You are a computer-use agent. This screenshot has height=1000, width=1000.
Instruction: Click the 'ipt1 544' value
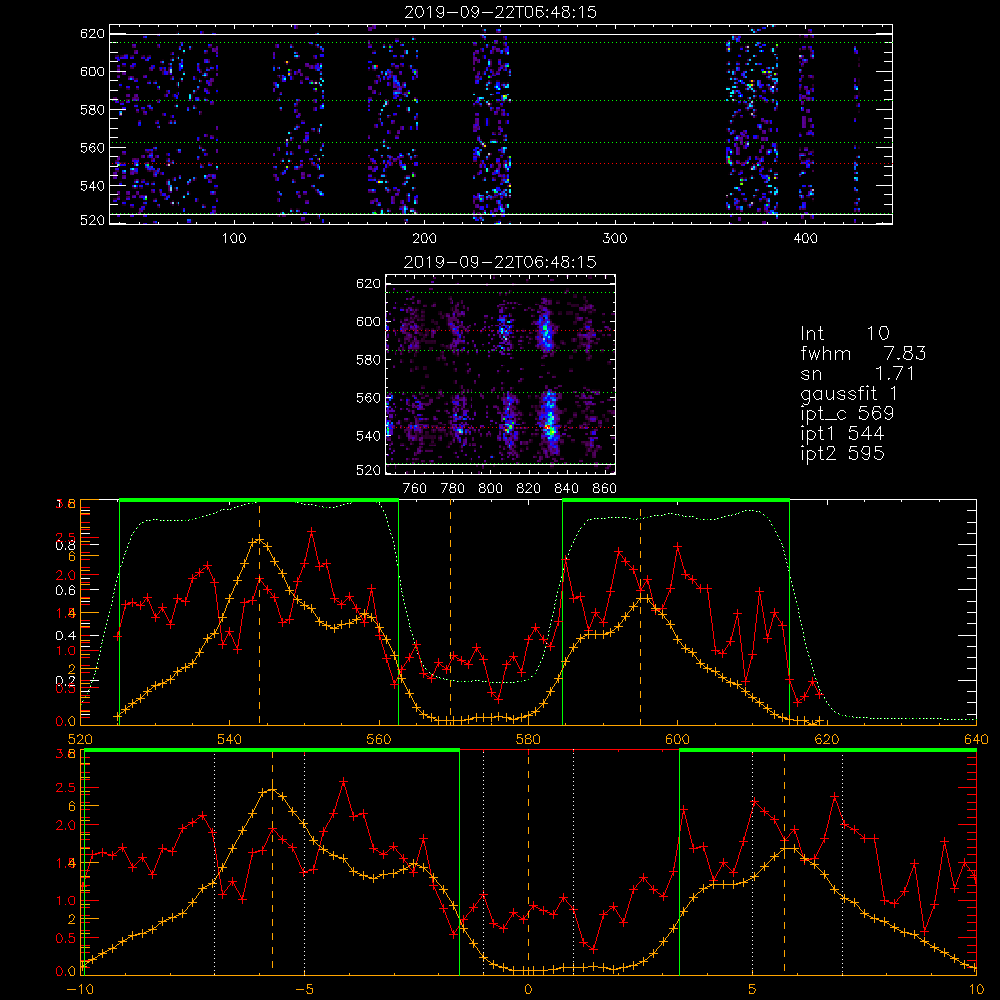(x=842, y=434)
